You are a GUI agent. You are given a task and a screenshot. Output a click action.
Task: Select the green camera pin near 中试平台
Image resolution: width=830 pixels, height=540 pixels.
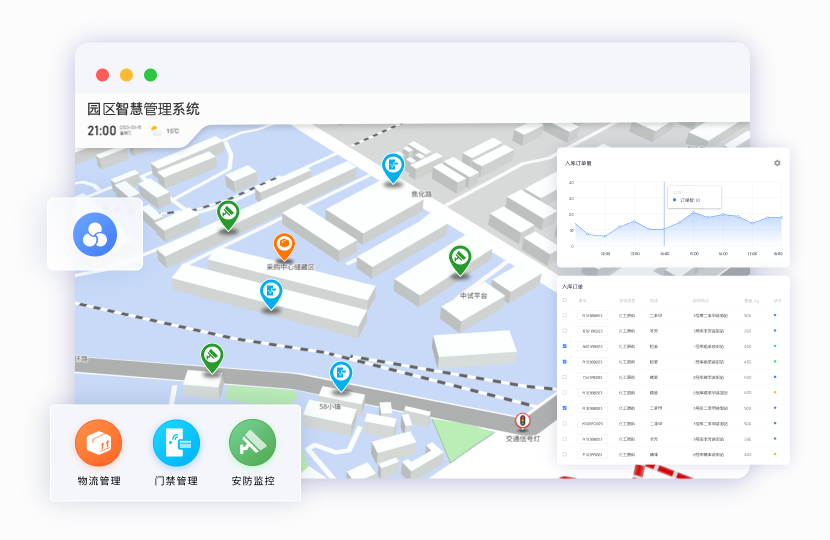coord(460,258)
